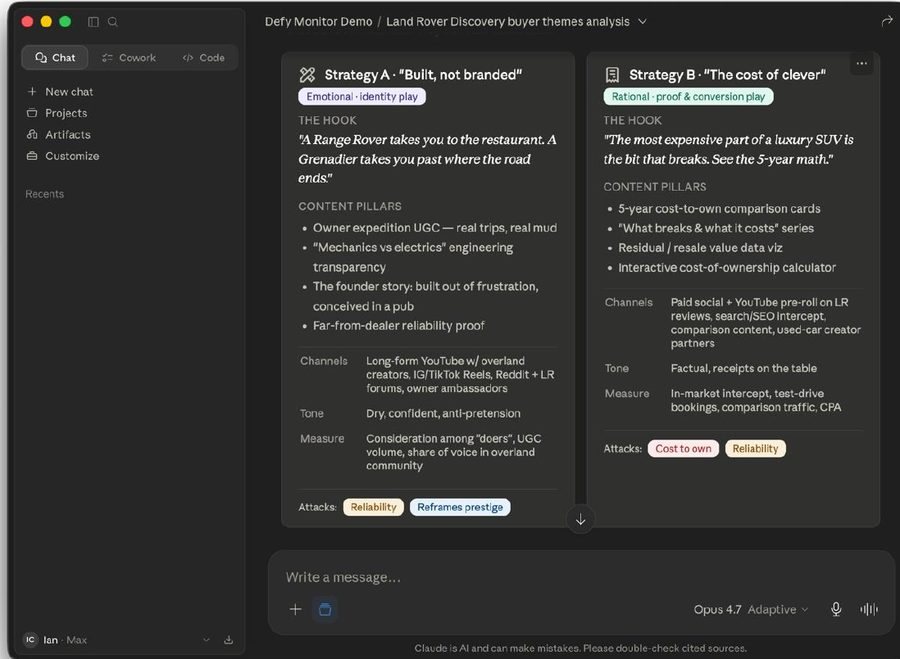This screenshot has width=900, height=659.
Task: Click the Emotional · identity play tag
Action: tap(362, 96)
